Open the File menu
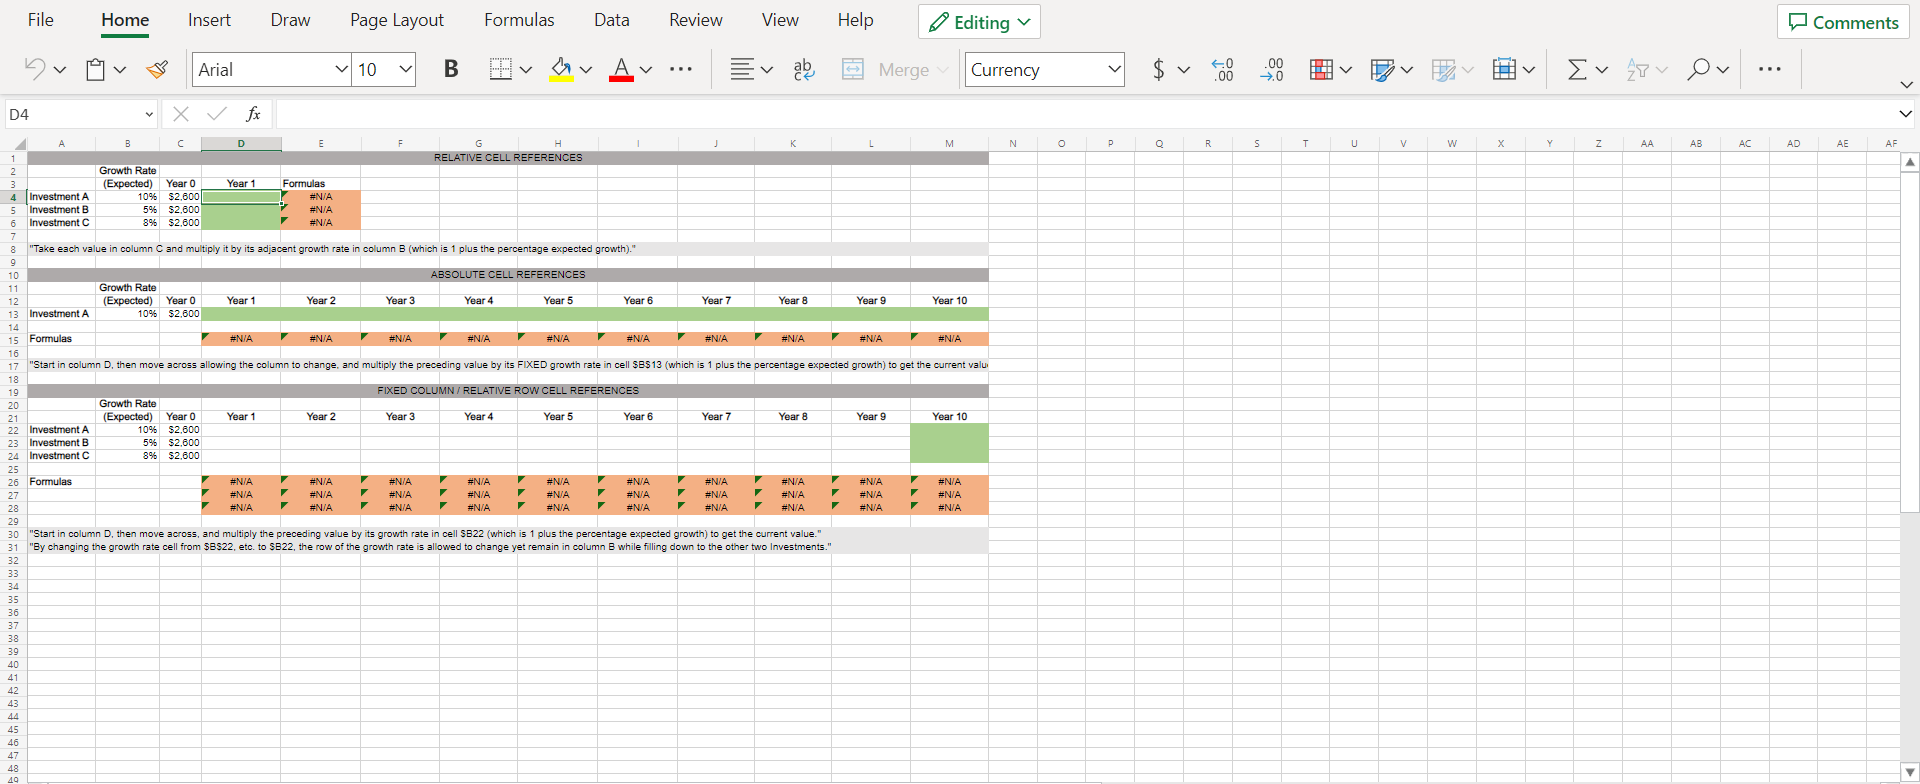The width and height of the screenshot is (1920, 784). point(41,20)
